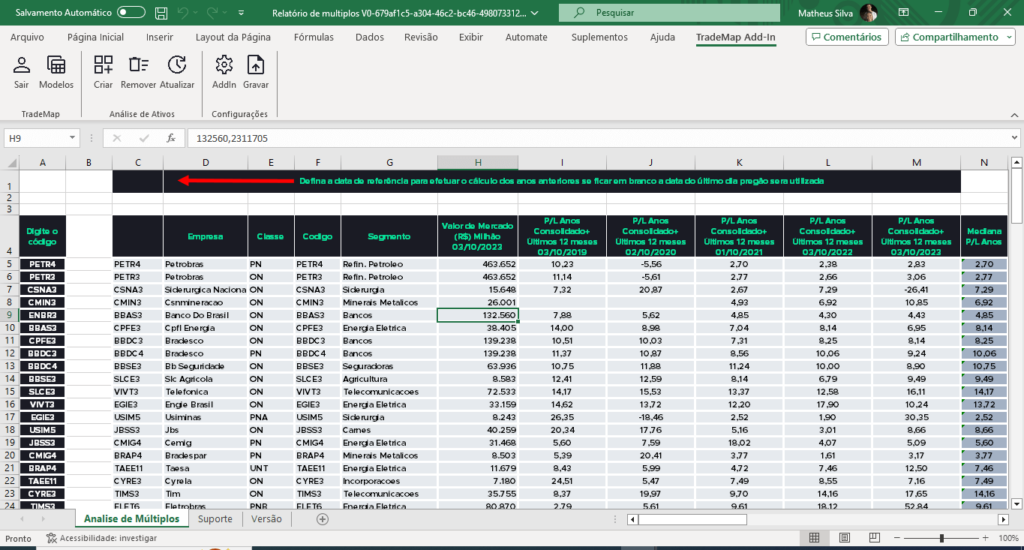Image resolution: width=1024 pixels, height=550 pixels.
Task: Click the Comentários button
Action: tap(846, 37)
